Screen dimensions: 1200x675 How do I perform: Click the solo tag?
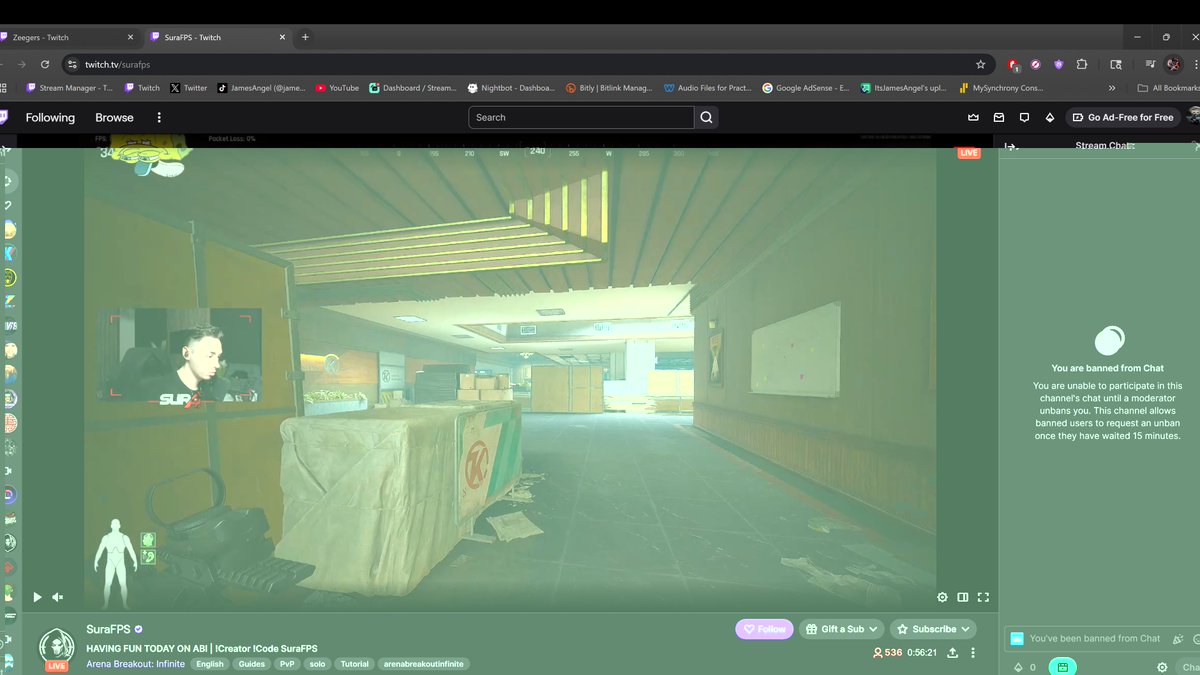click(x=317, y=664)
